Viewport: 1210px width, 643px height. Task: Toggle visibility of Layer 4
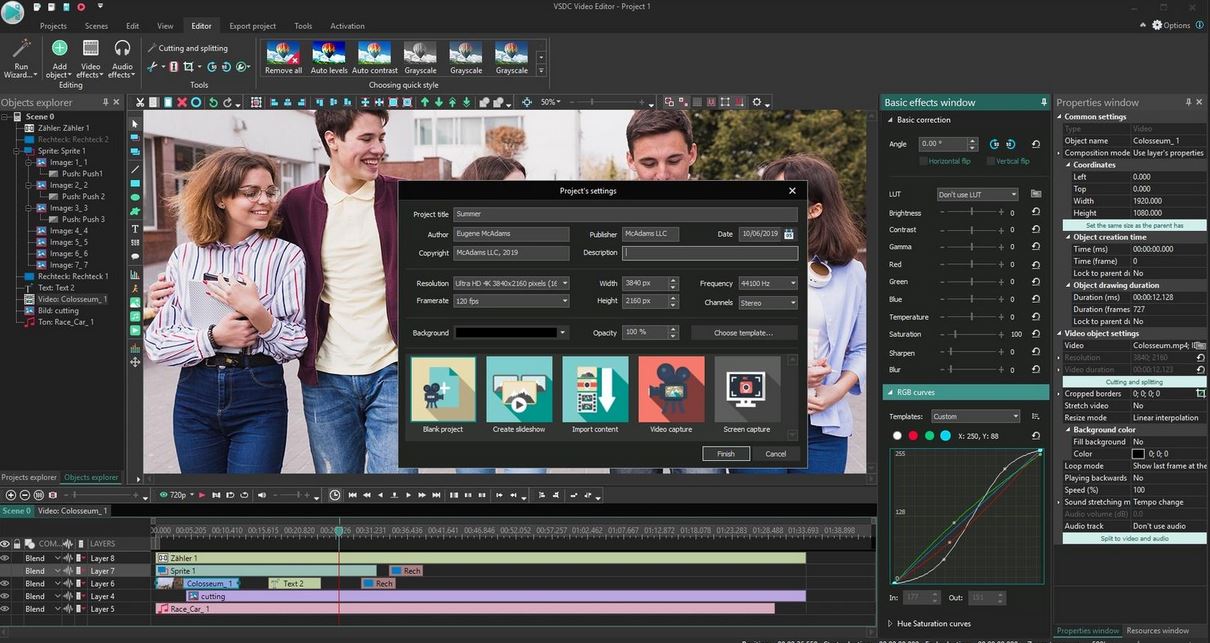pos(5,596)
